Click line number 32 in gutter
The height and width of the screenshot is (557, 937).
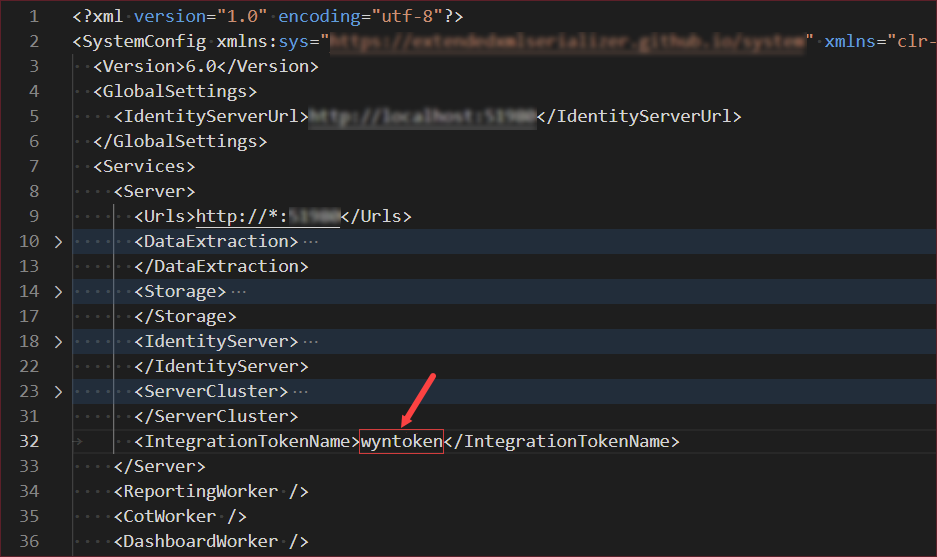point(29,442)
